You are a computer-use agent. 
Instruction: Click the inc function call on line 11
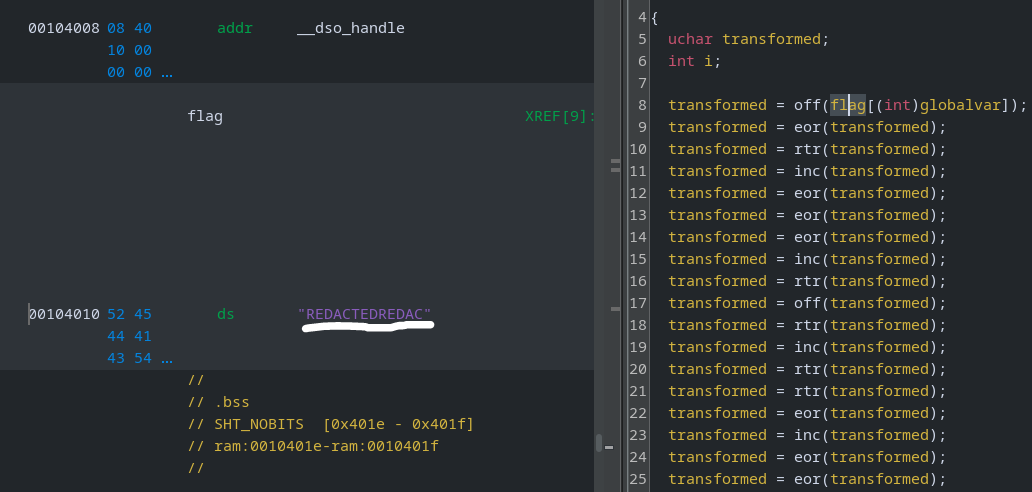[x=807, y=171]
